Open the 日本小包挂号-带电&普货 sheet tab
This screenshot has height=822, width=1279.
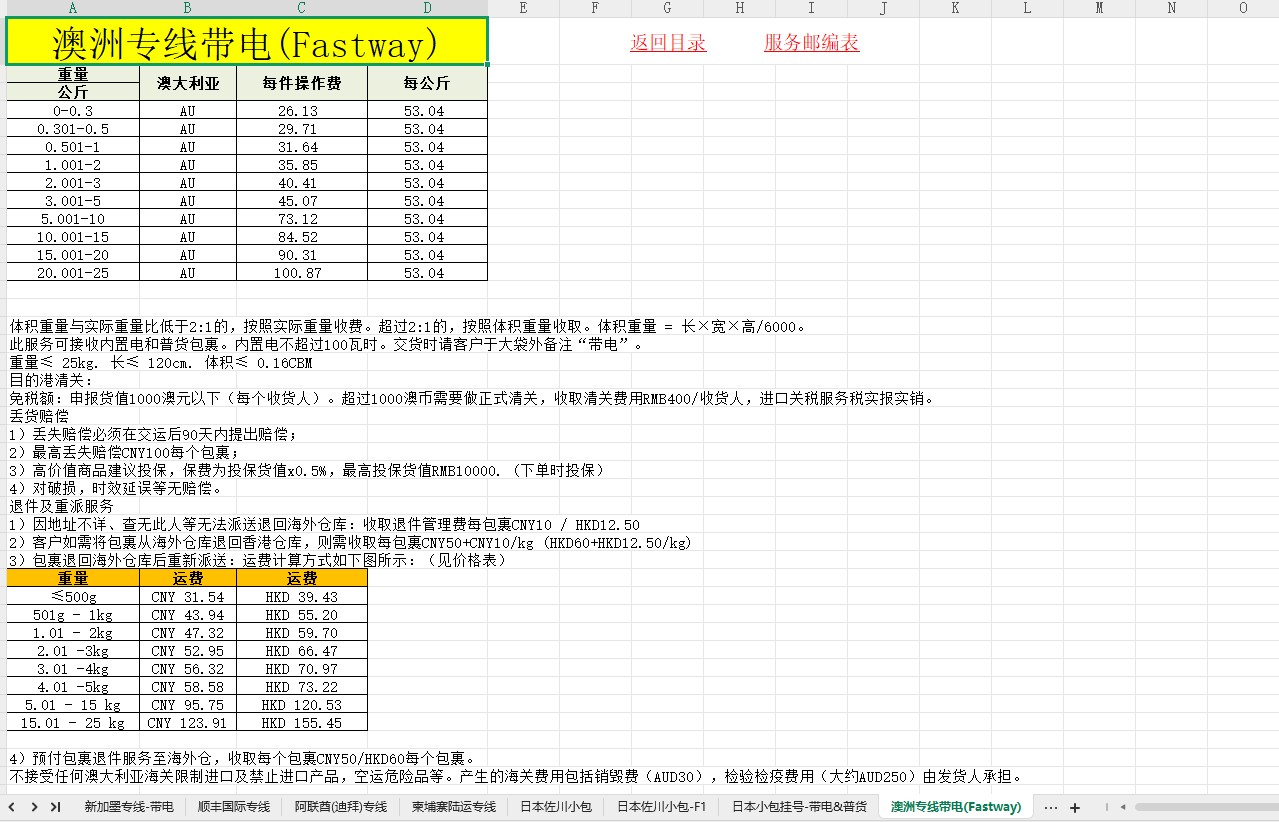(x=799, y=807)
